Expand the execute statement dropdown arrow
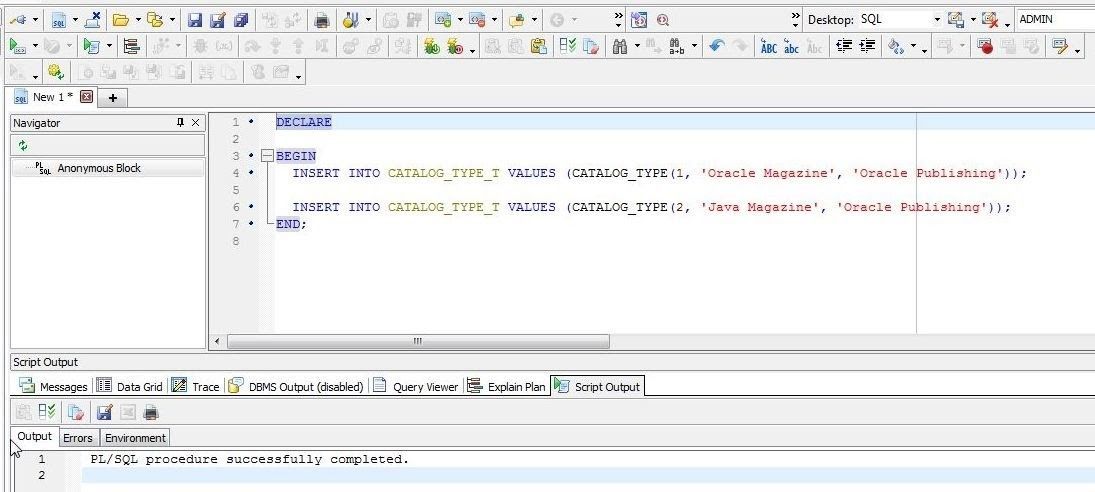This screenshot has width=1095, height=492. [35, 47]
